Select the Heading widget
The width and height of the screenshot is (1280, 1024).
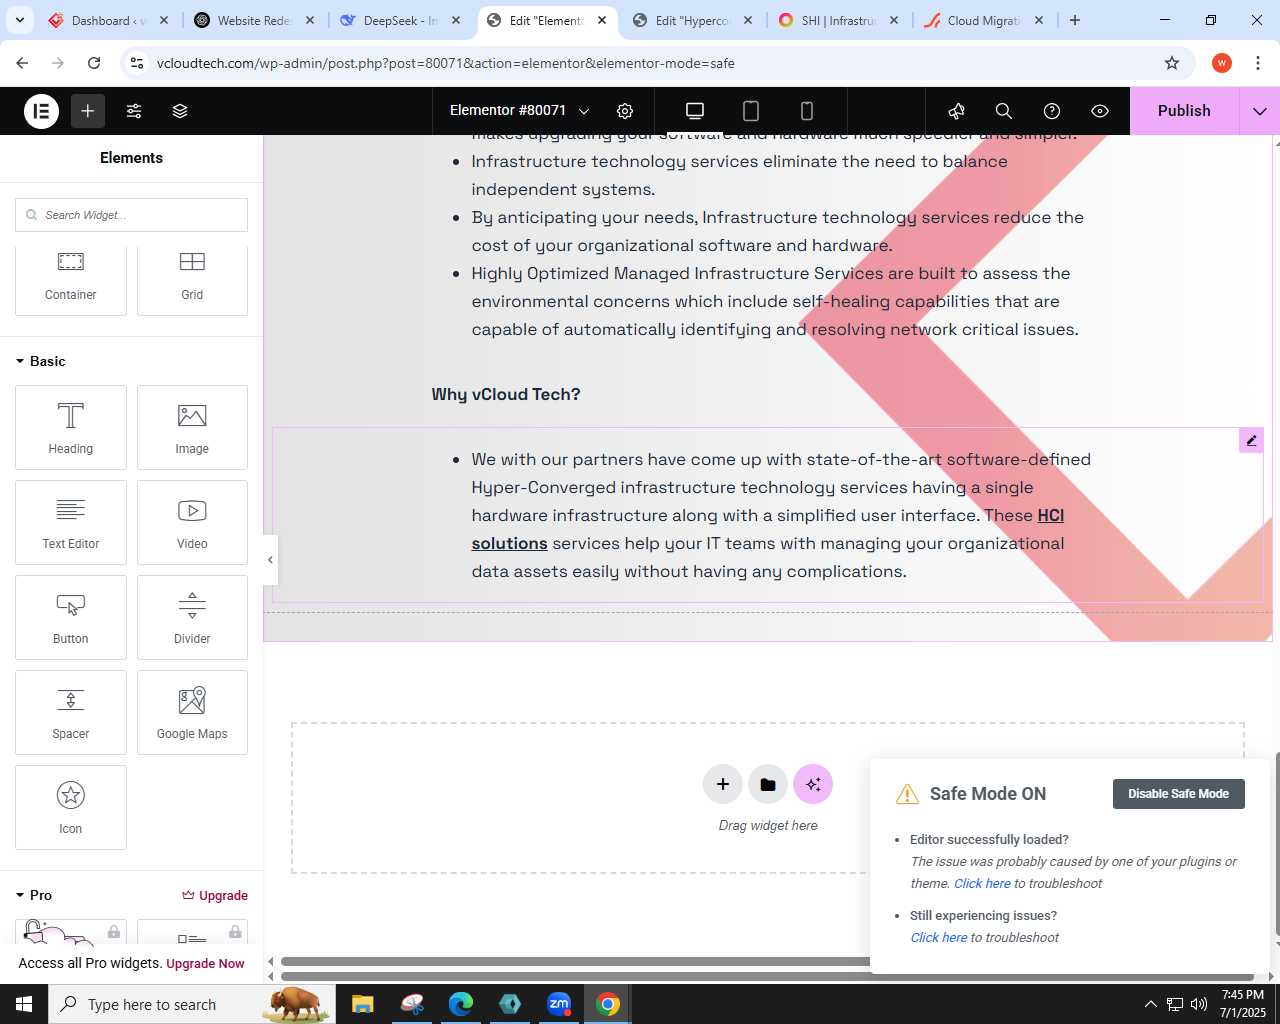click(71, 427)
